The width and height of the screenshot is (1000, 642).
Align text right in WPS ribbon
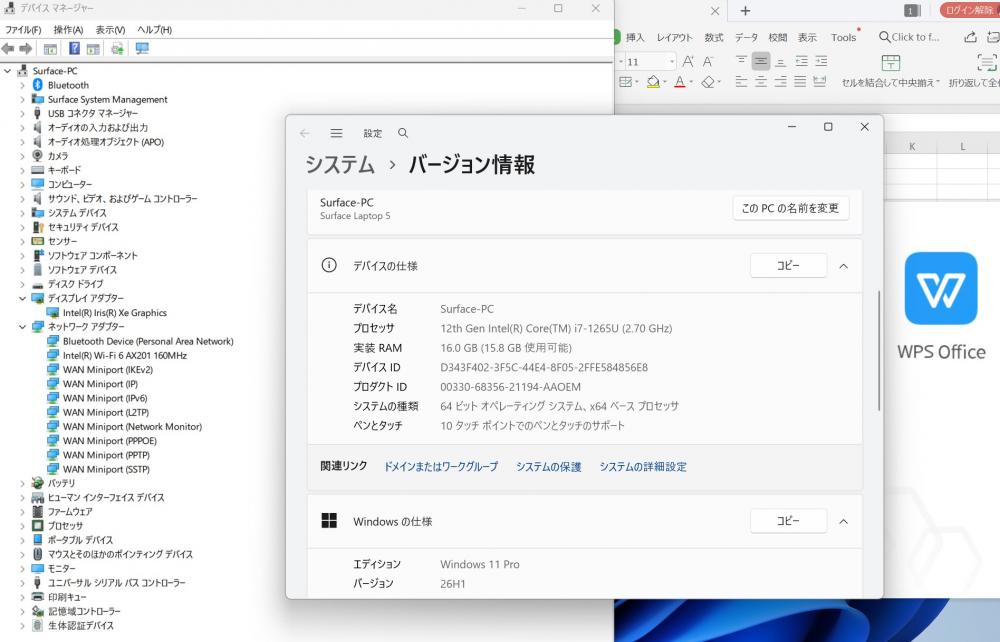click(x=781, y=82)
